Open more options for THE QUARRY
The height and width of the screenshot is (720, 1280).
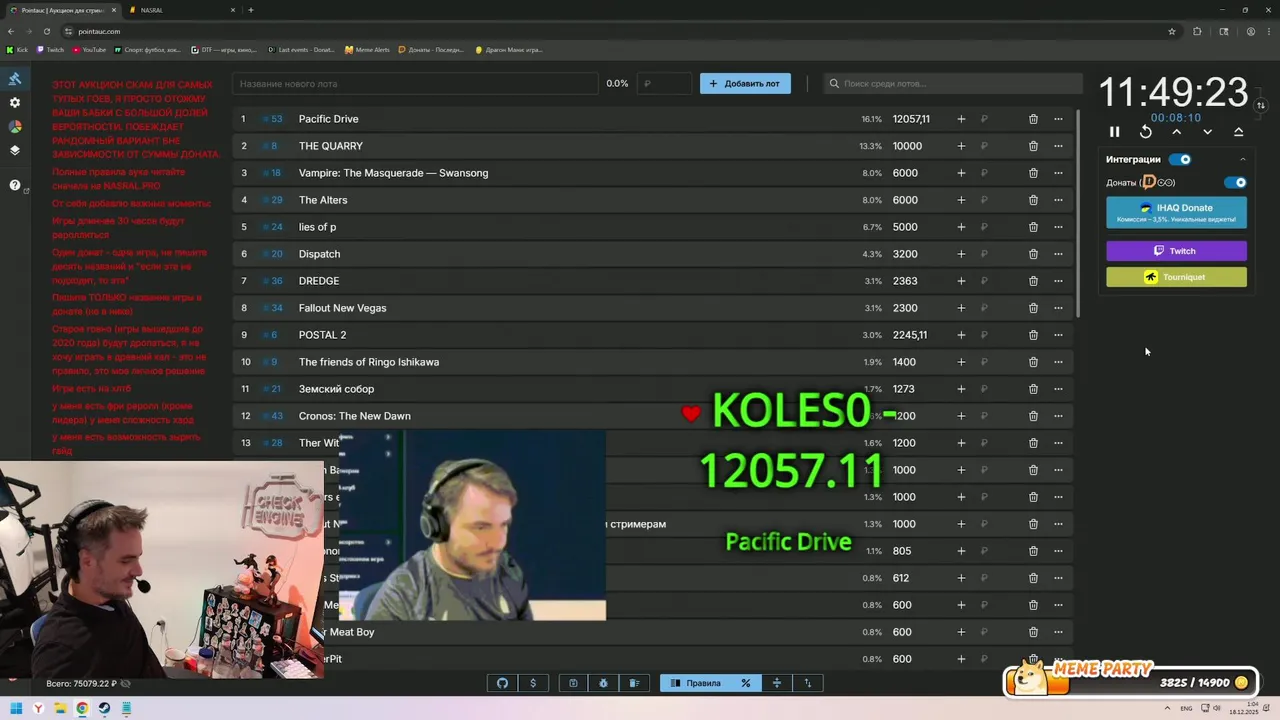tap(1058, 146)
